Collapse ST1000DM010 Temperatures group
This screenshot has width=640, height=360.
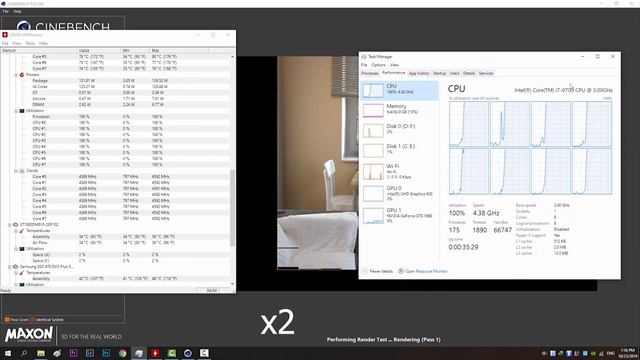pos(16,231)
